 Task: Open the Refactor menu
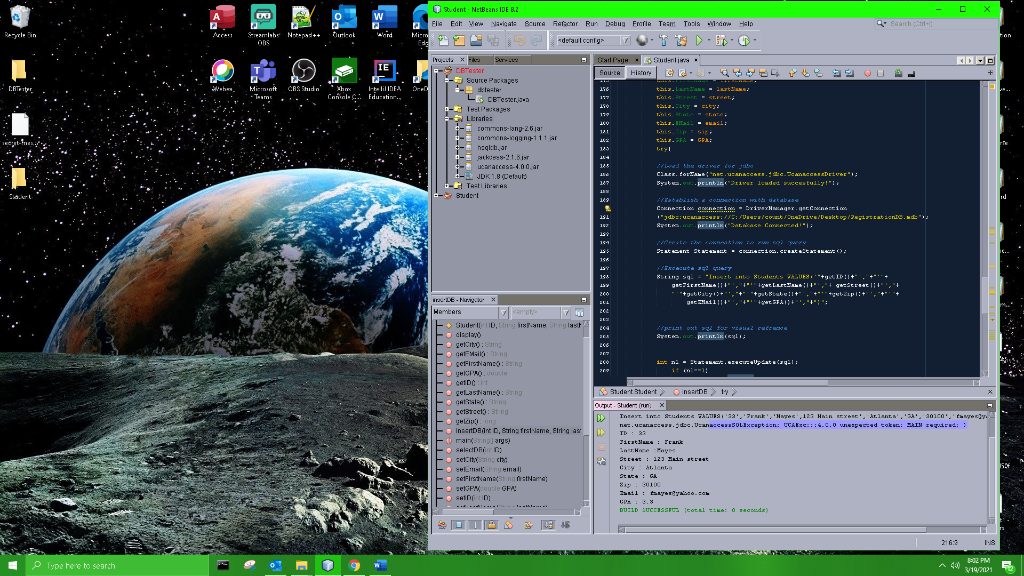click(564, 23)
